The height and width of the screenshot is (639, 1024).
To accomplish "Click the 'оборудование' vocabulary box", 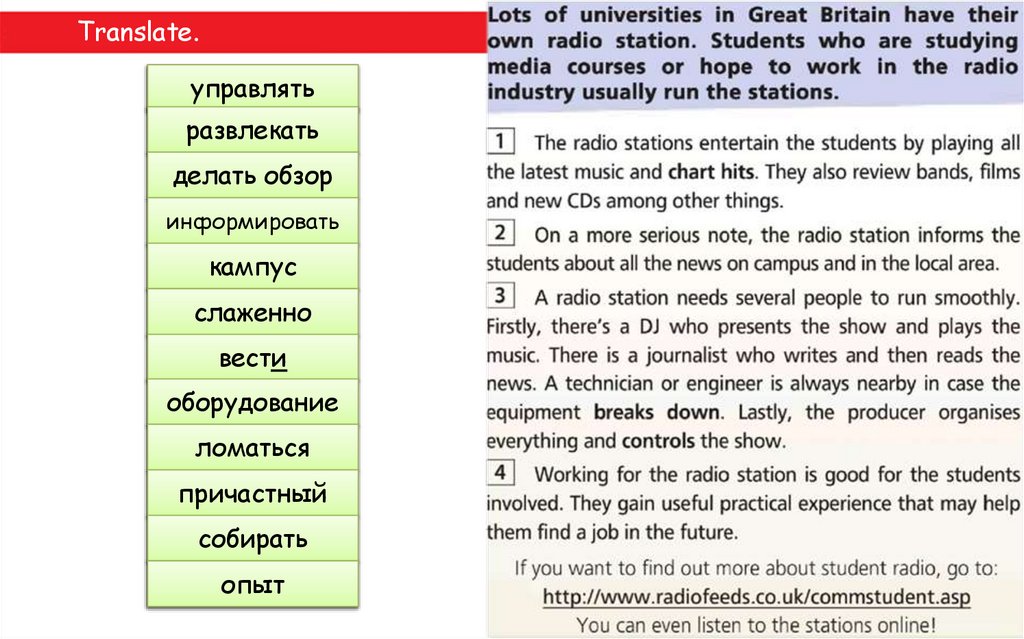I will pyautogui.click(x=253, y=402).
